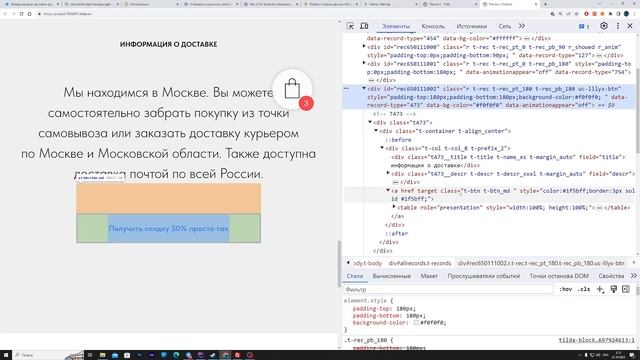Focus the Фильтр styles input

point(448,289)
